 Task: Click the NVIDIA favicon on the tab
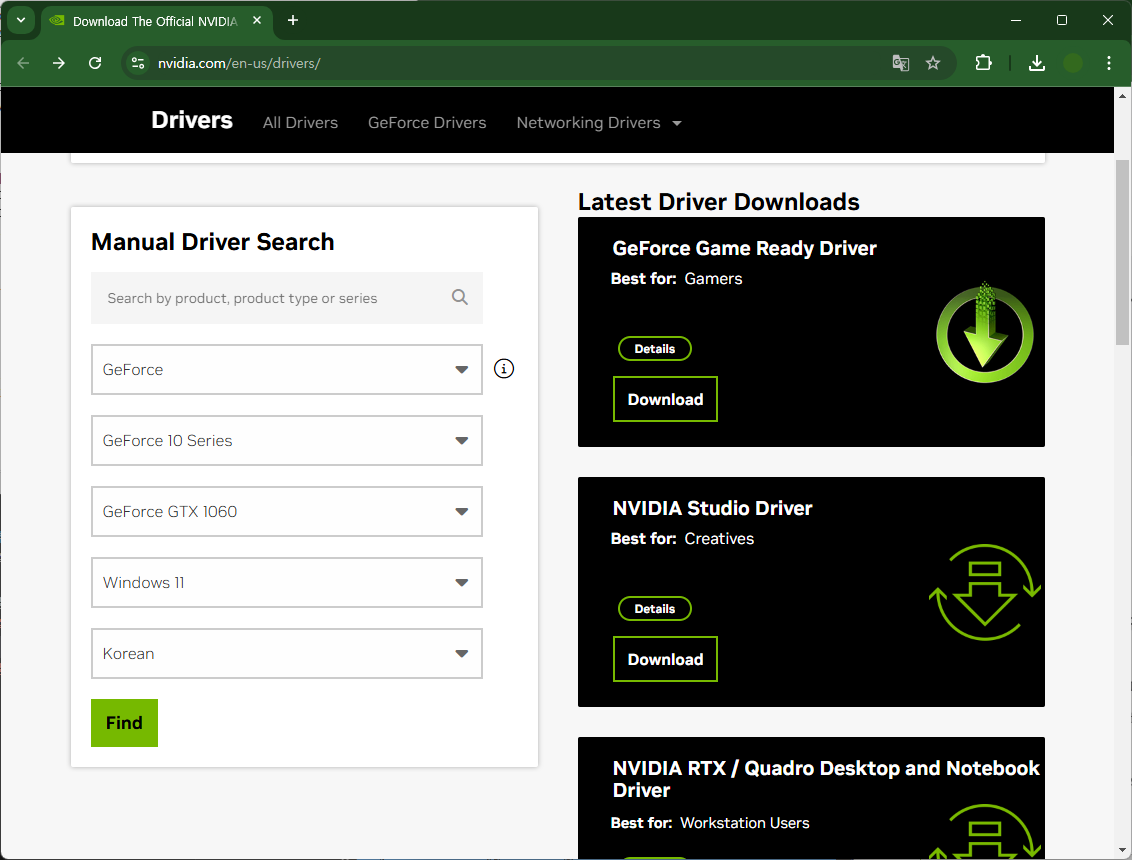57,21
